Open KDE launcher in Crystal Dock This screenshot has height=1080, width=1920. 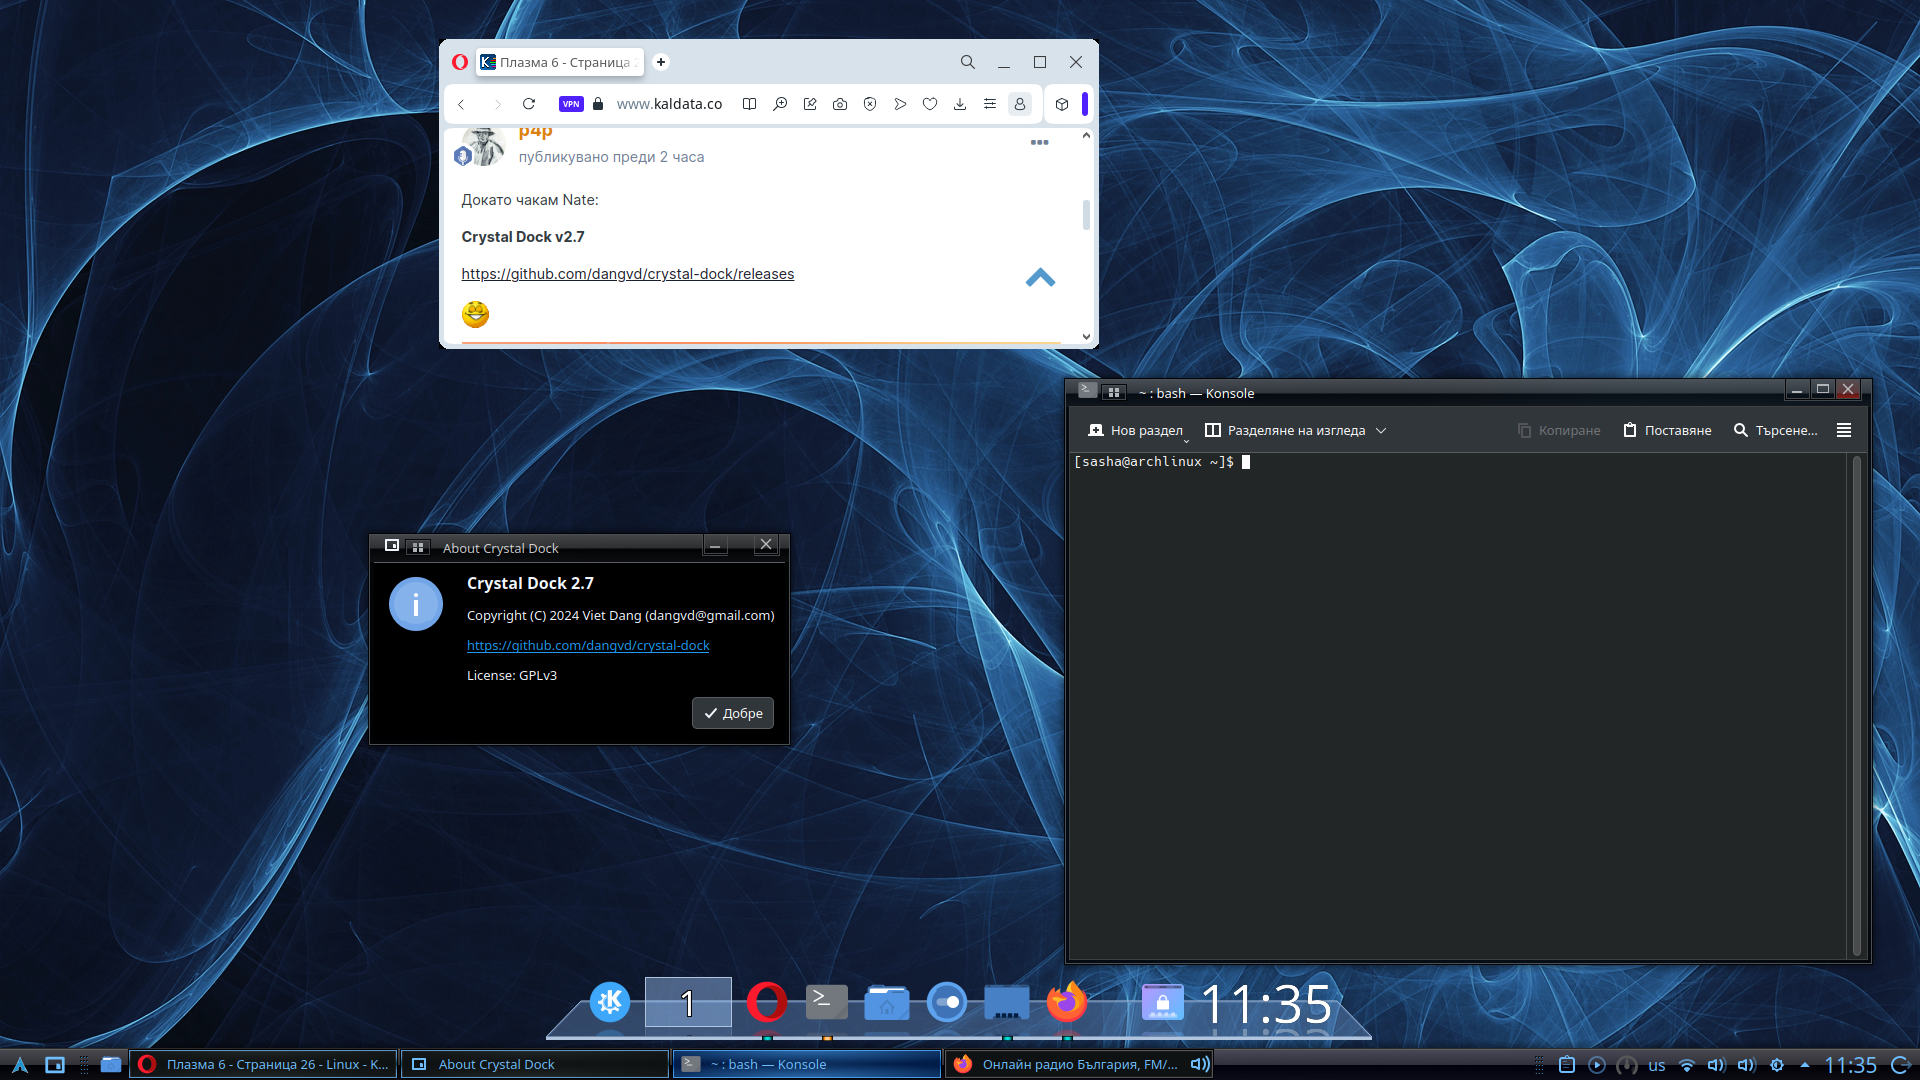pos(610,1001)
